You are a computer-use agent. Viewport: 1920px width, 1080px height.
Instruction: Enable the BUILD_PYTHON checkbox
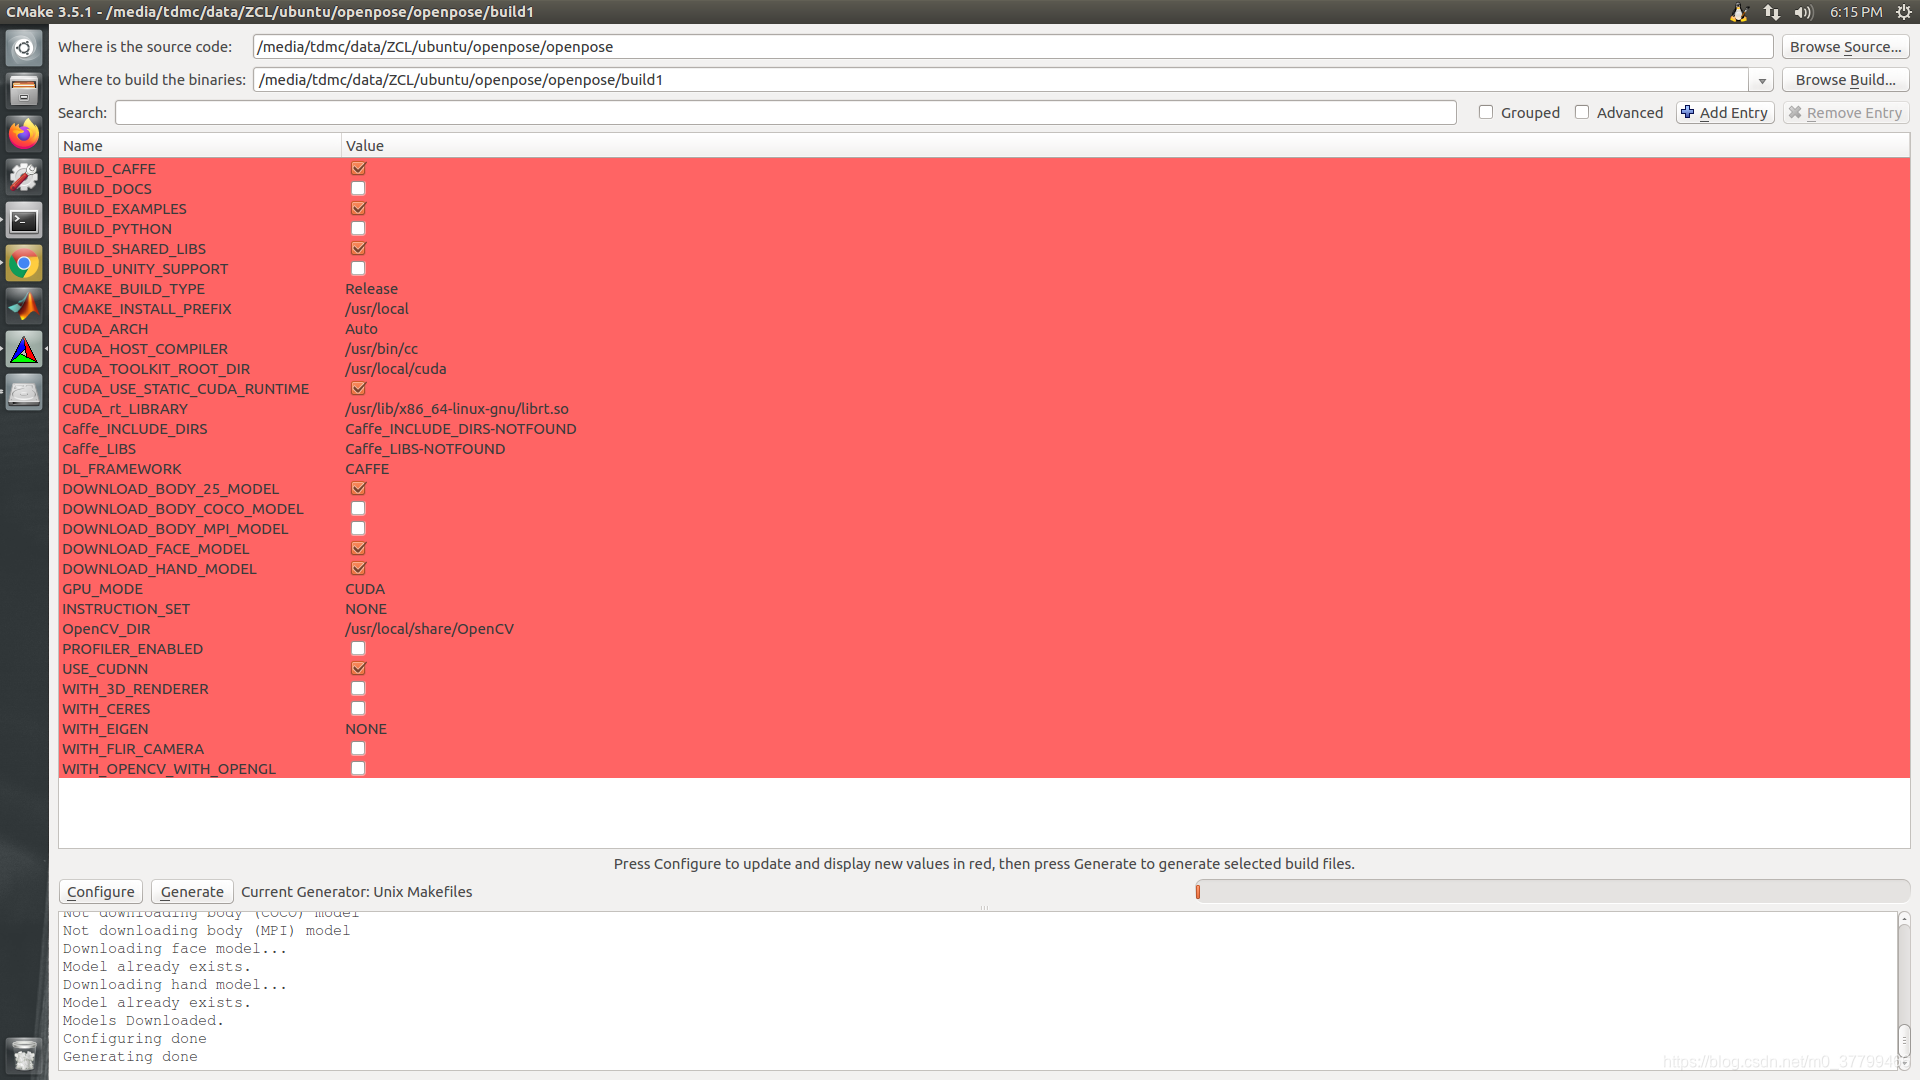click(x=358, y=229)
